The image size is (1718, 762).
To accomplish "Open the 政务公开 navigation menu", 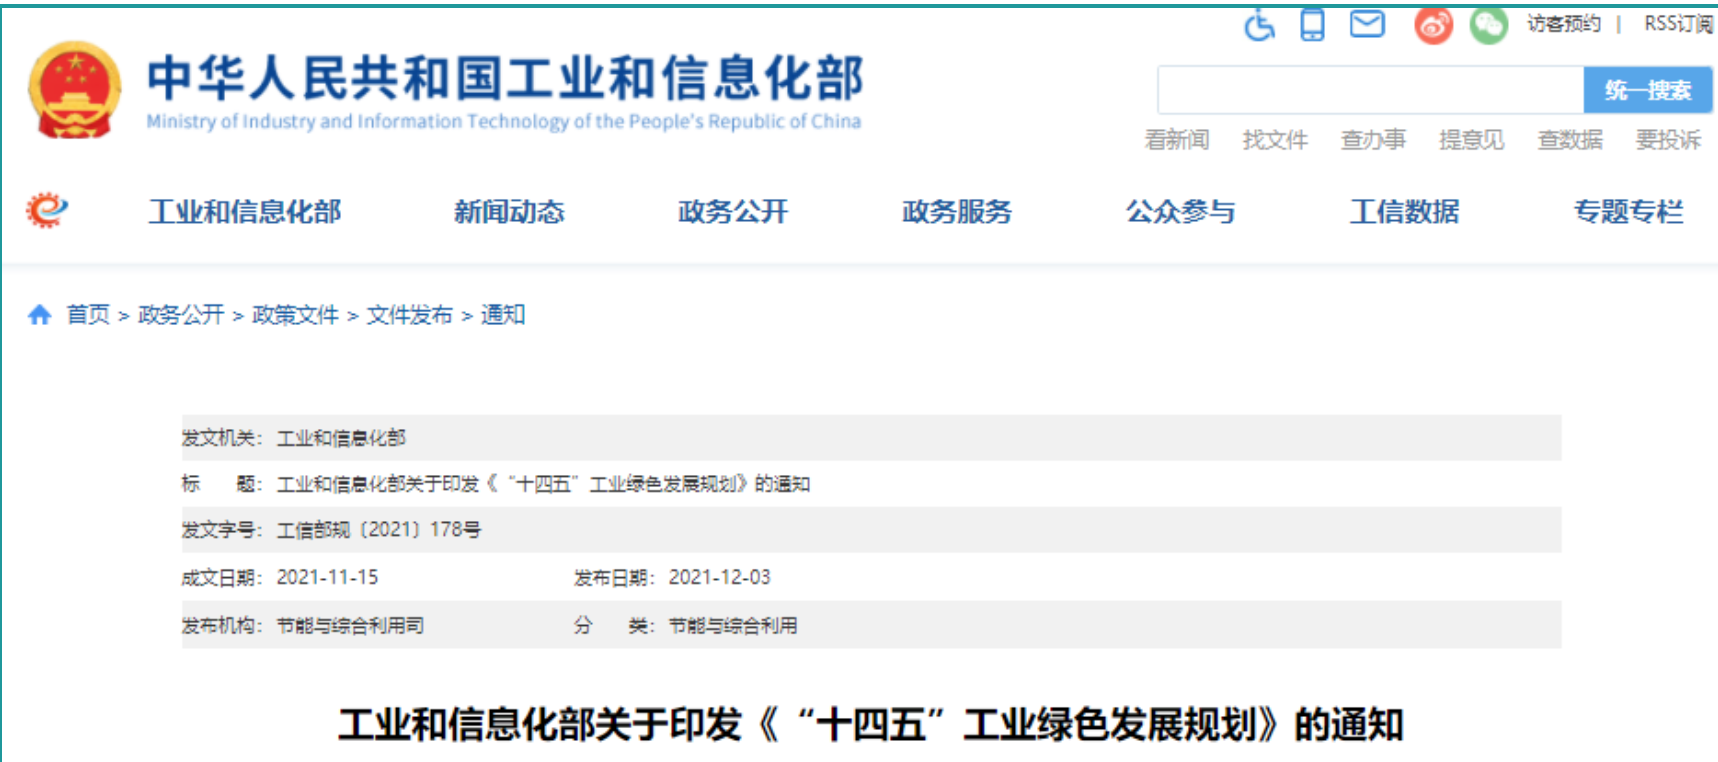I will [733, 212].
